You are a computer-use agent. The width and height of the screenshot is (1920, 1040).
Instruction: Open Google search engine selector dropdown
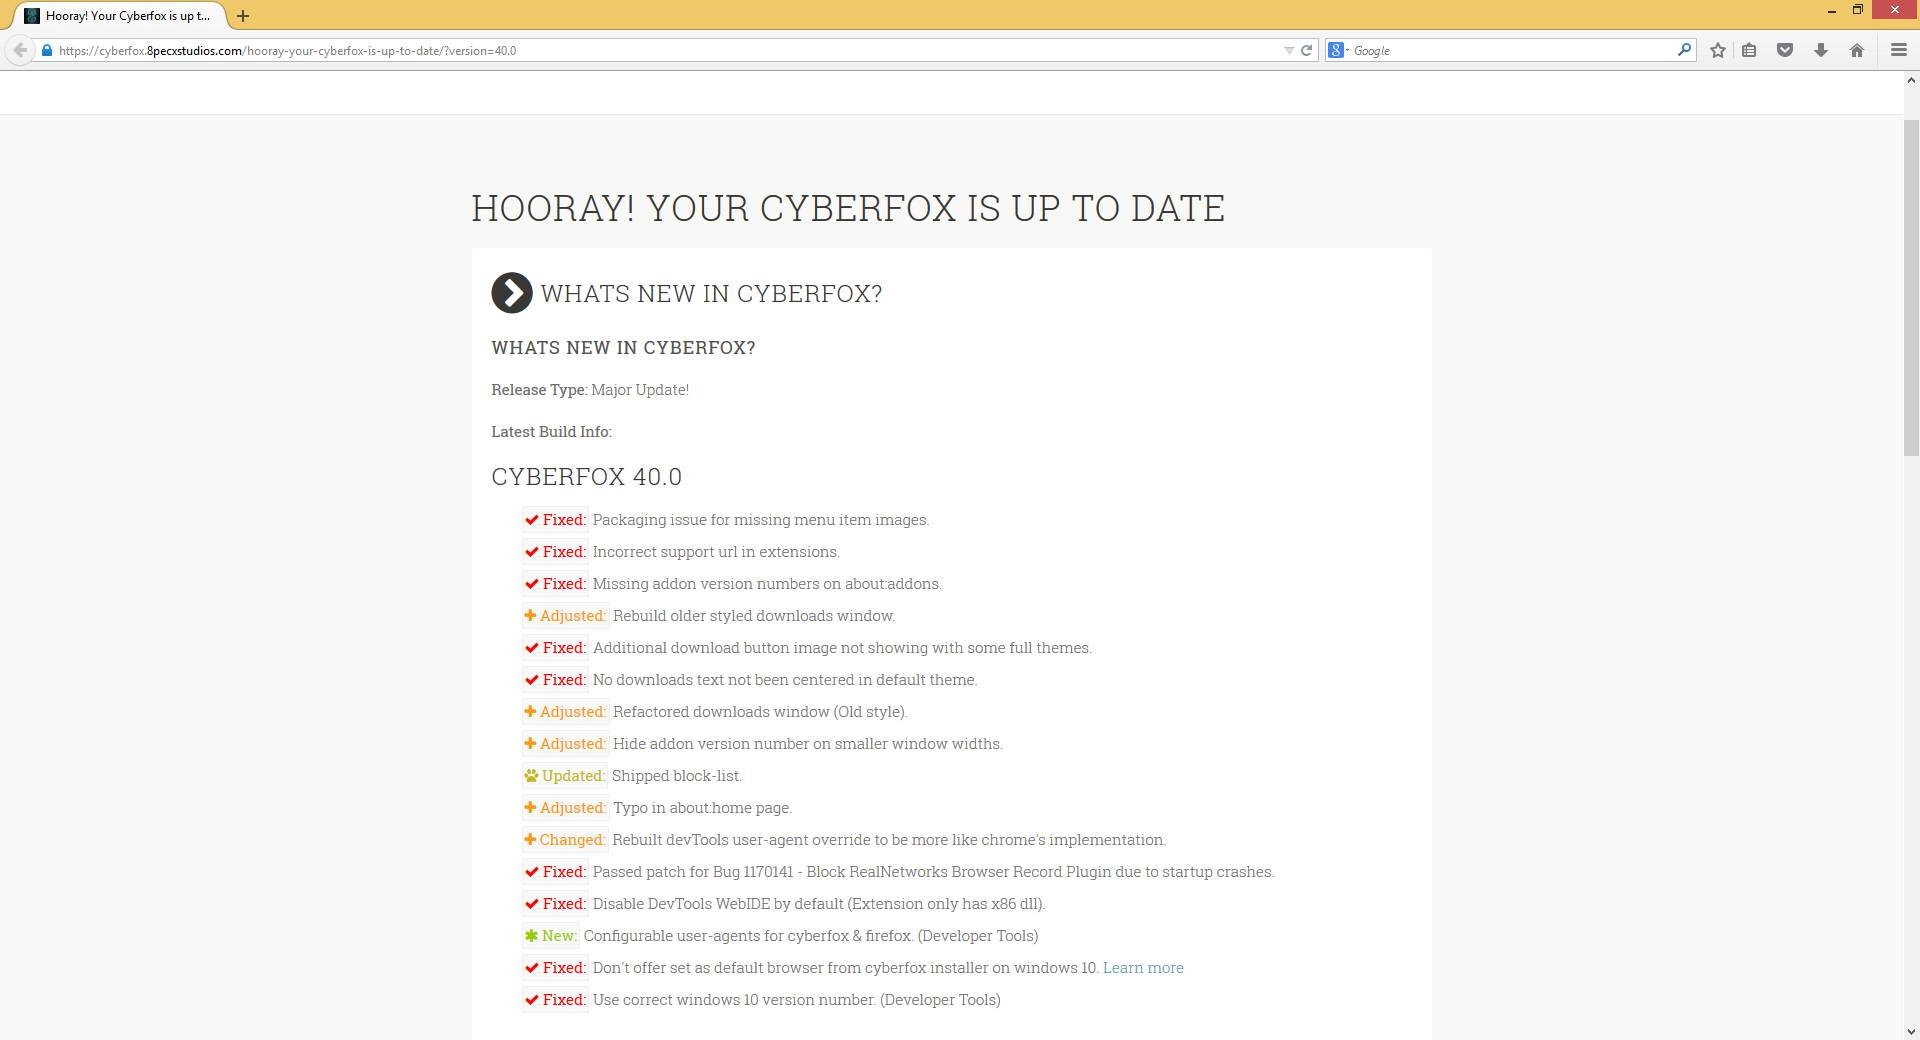[x=1338, y=50]
